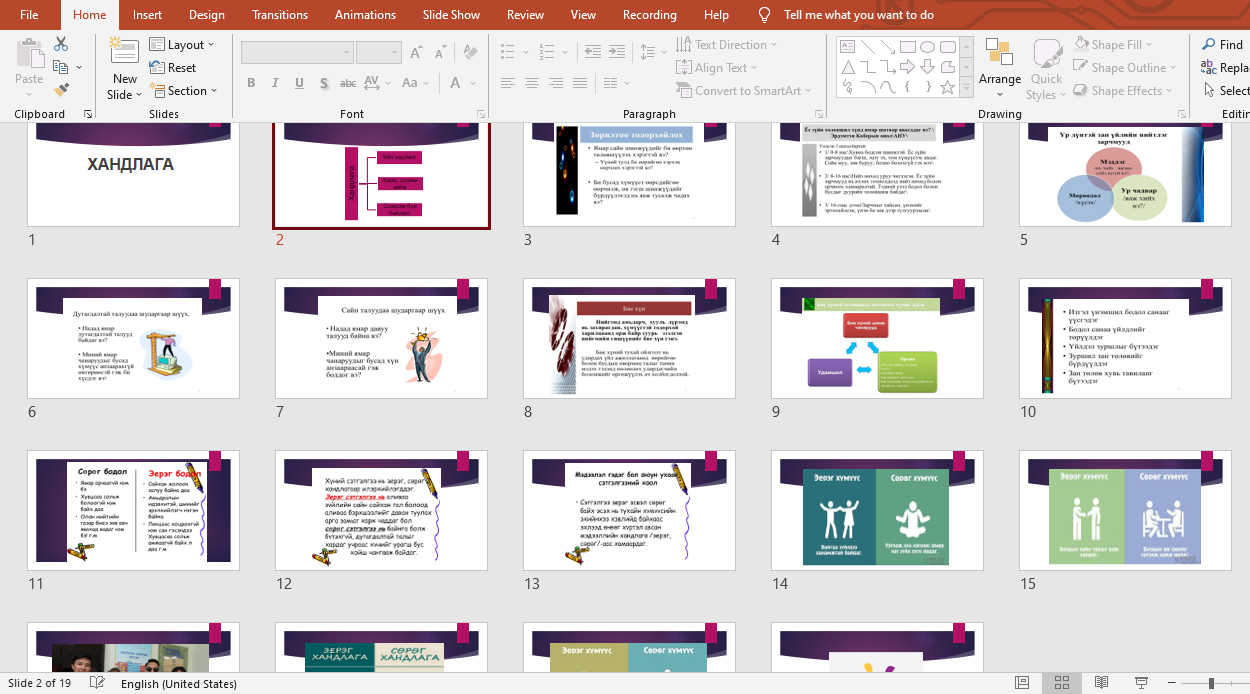Click Decrease Font Size icon
Image resolution: width=1250 pixels, height=694 pixels.
point(439,53)
